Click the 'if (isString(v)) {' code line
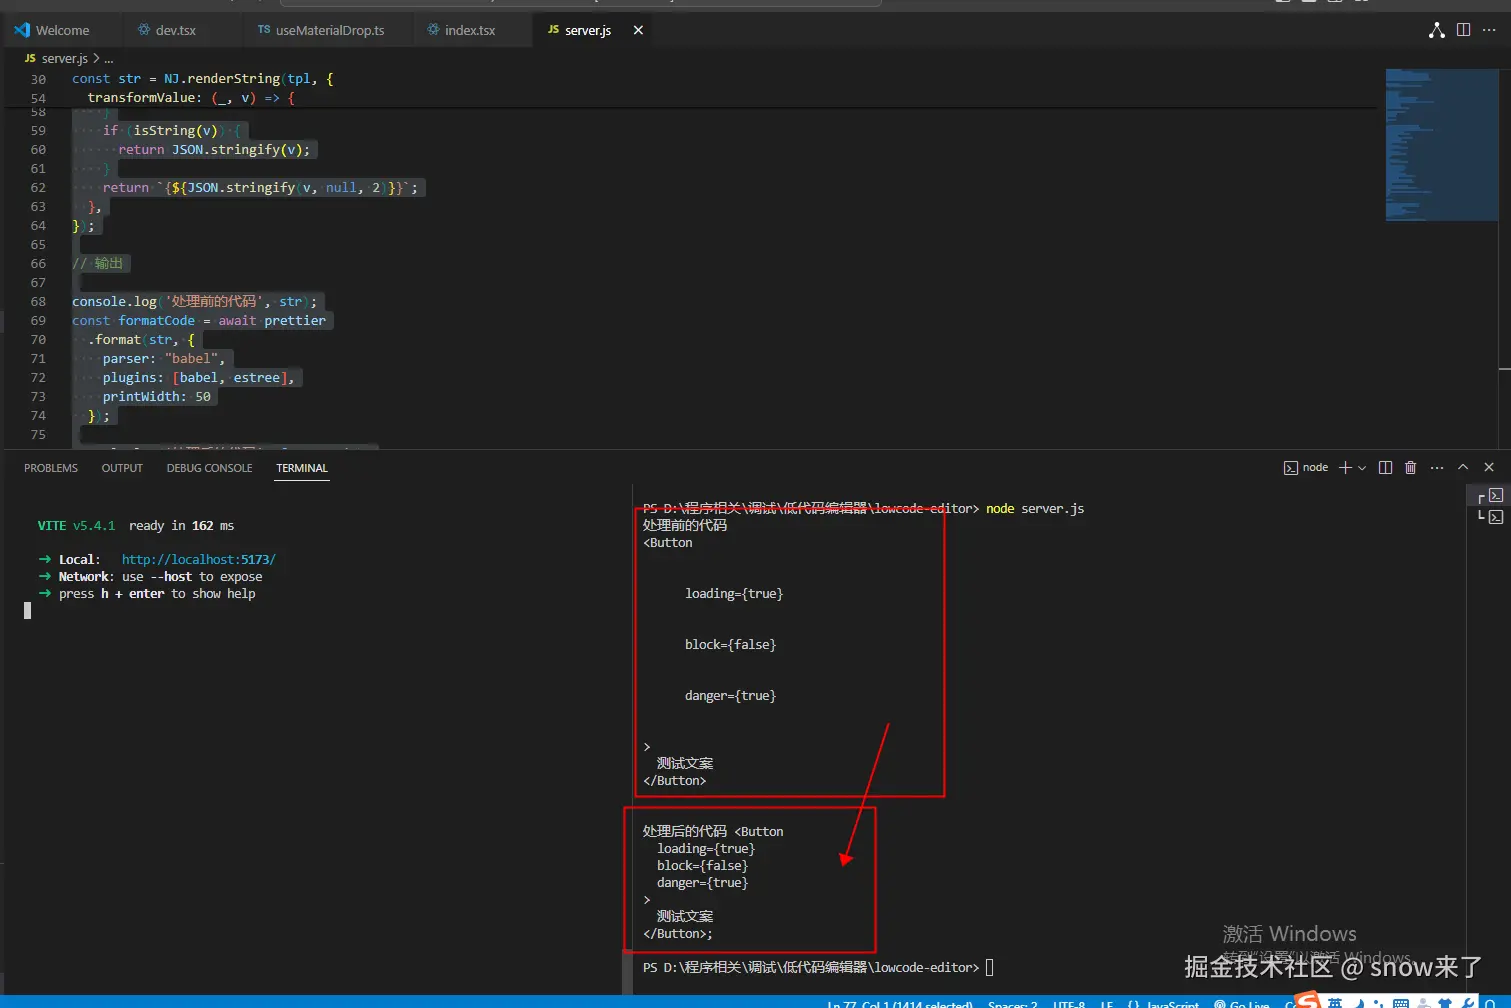1511x1008 pixels. tap(171, 131)
